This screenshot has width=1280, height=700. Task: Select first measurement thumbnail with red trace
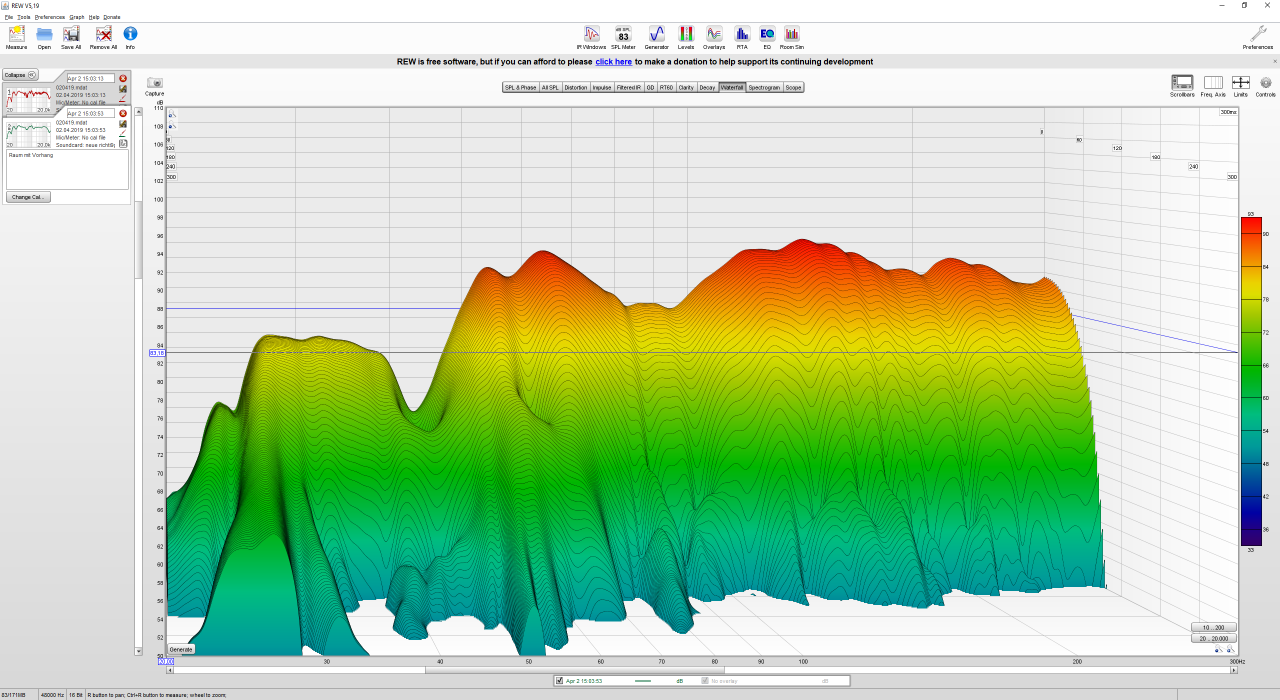pyautogui.click(x=29, y=98)
